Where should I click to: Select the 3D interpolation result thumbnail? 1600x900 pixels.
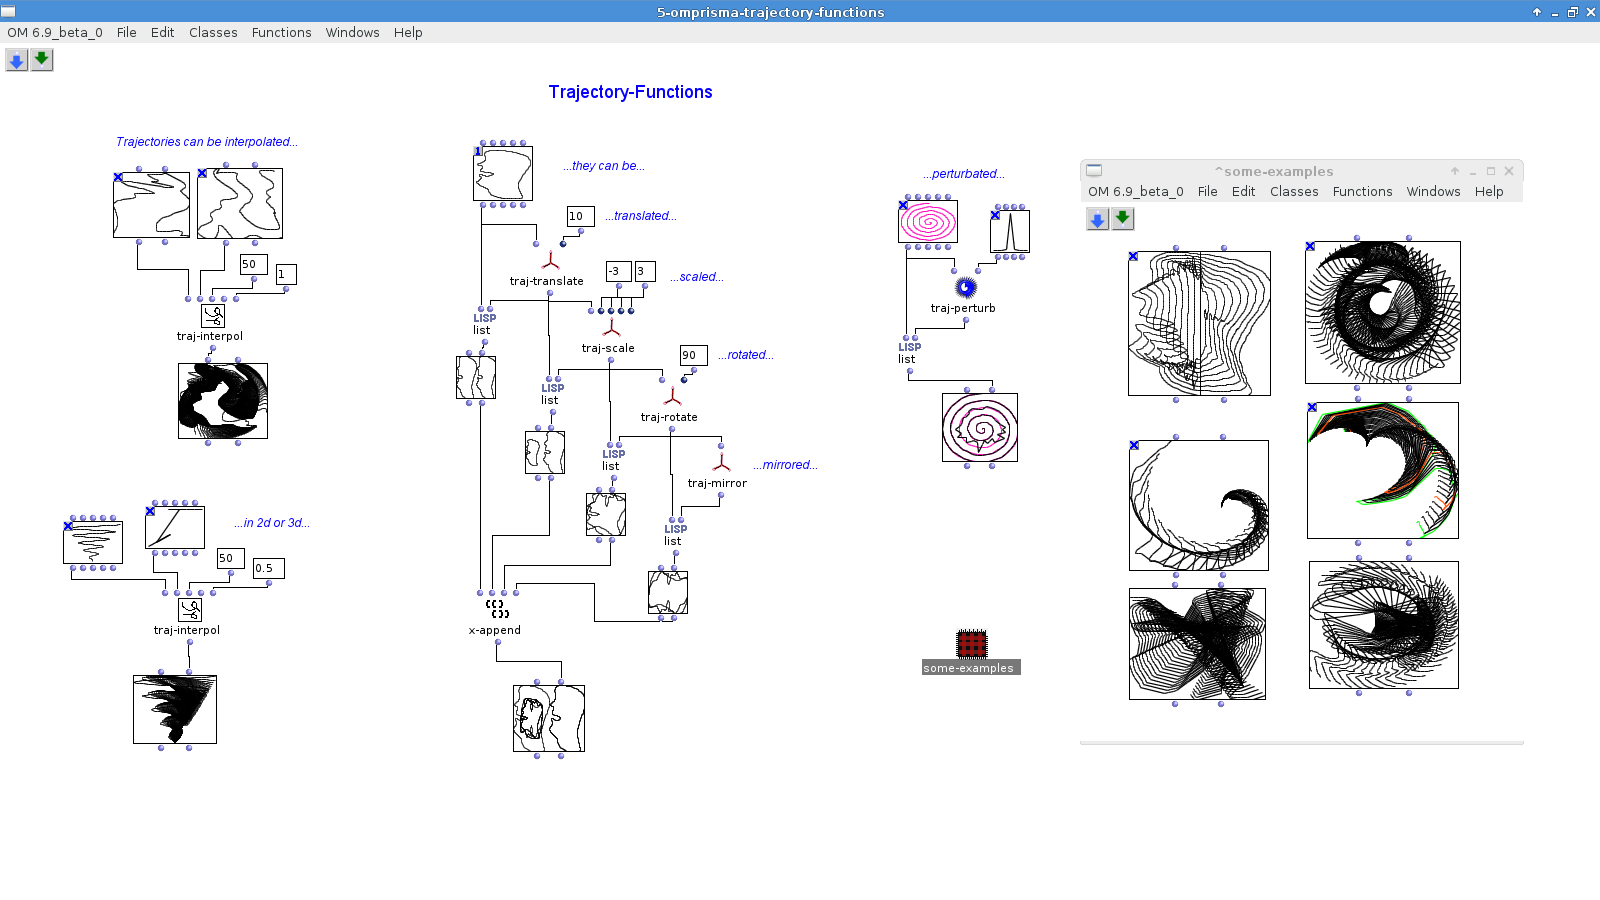[175, 709]
